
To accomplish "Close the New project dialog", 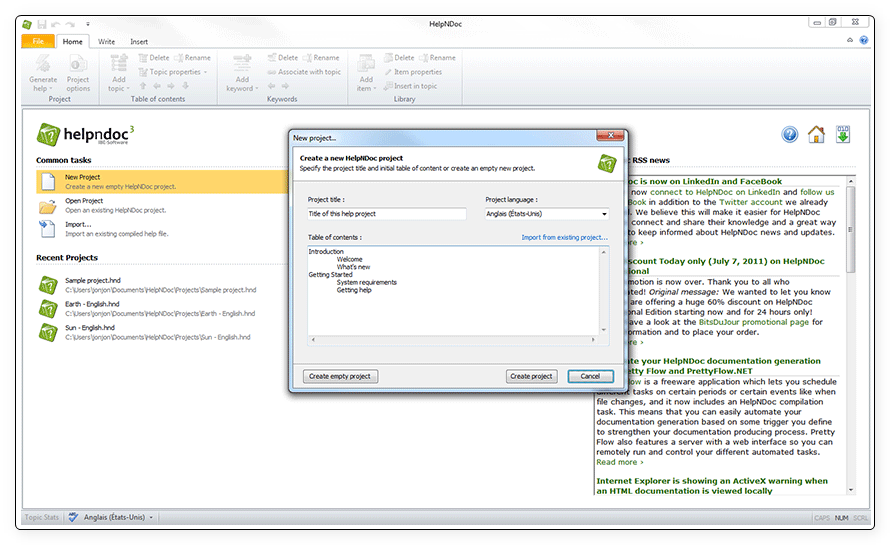I will pos(610,135).
